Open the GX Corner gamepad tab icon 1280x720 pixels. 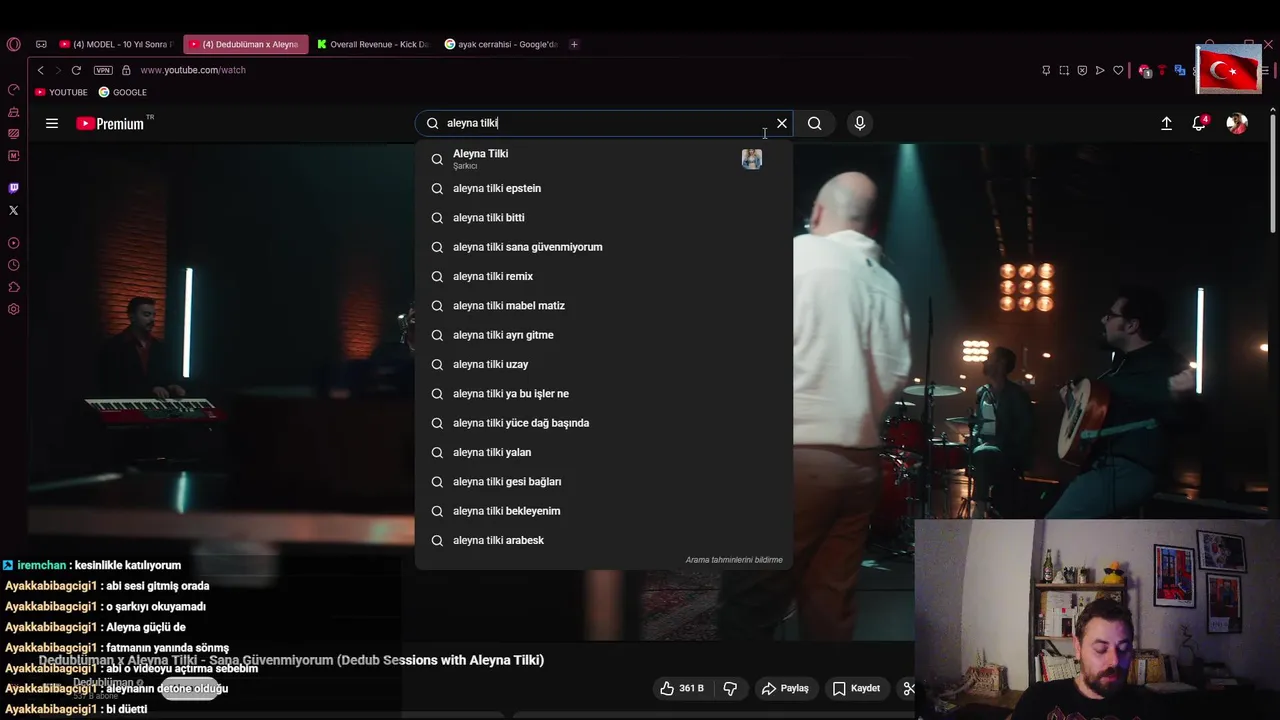click(x=41, y=44)
